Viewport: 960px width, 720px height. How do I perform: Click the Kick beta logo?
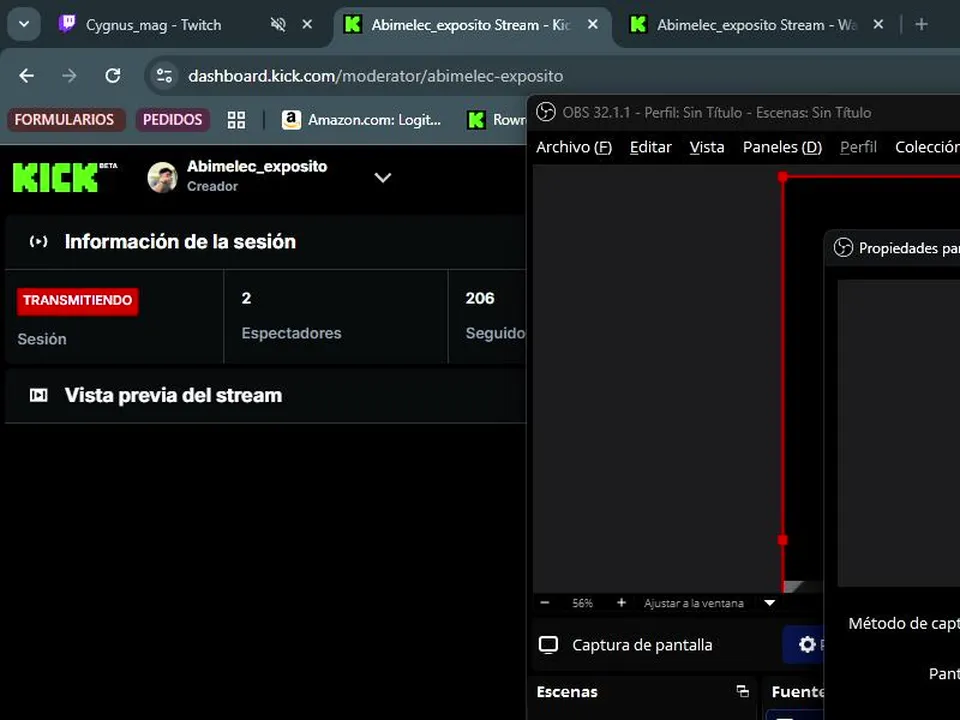coord(65,177)
